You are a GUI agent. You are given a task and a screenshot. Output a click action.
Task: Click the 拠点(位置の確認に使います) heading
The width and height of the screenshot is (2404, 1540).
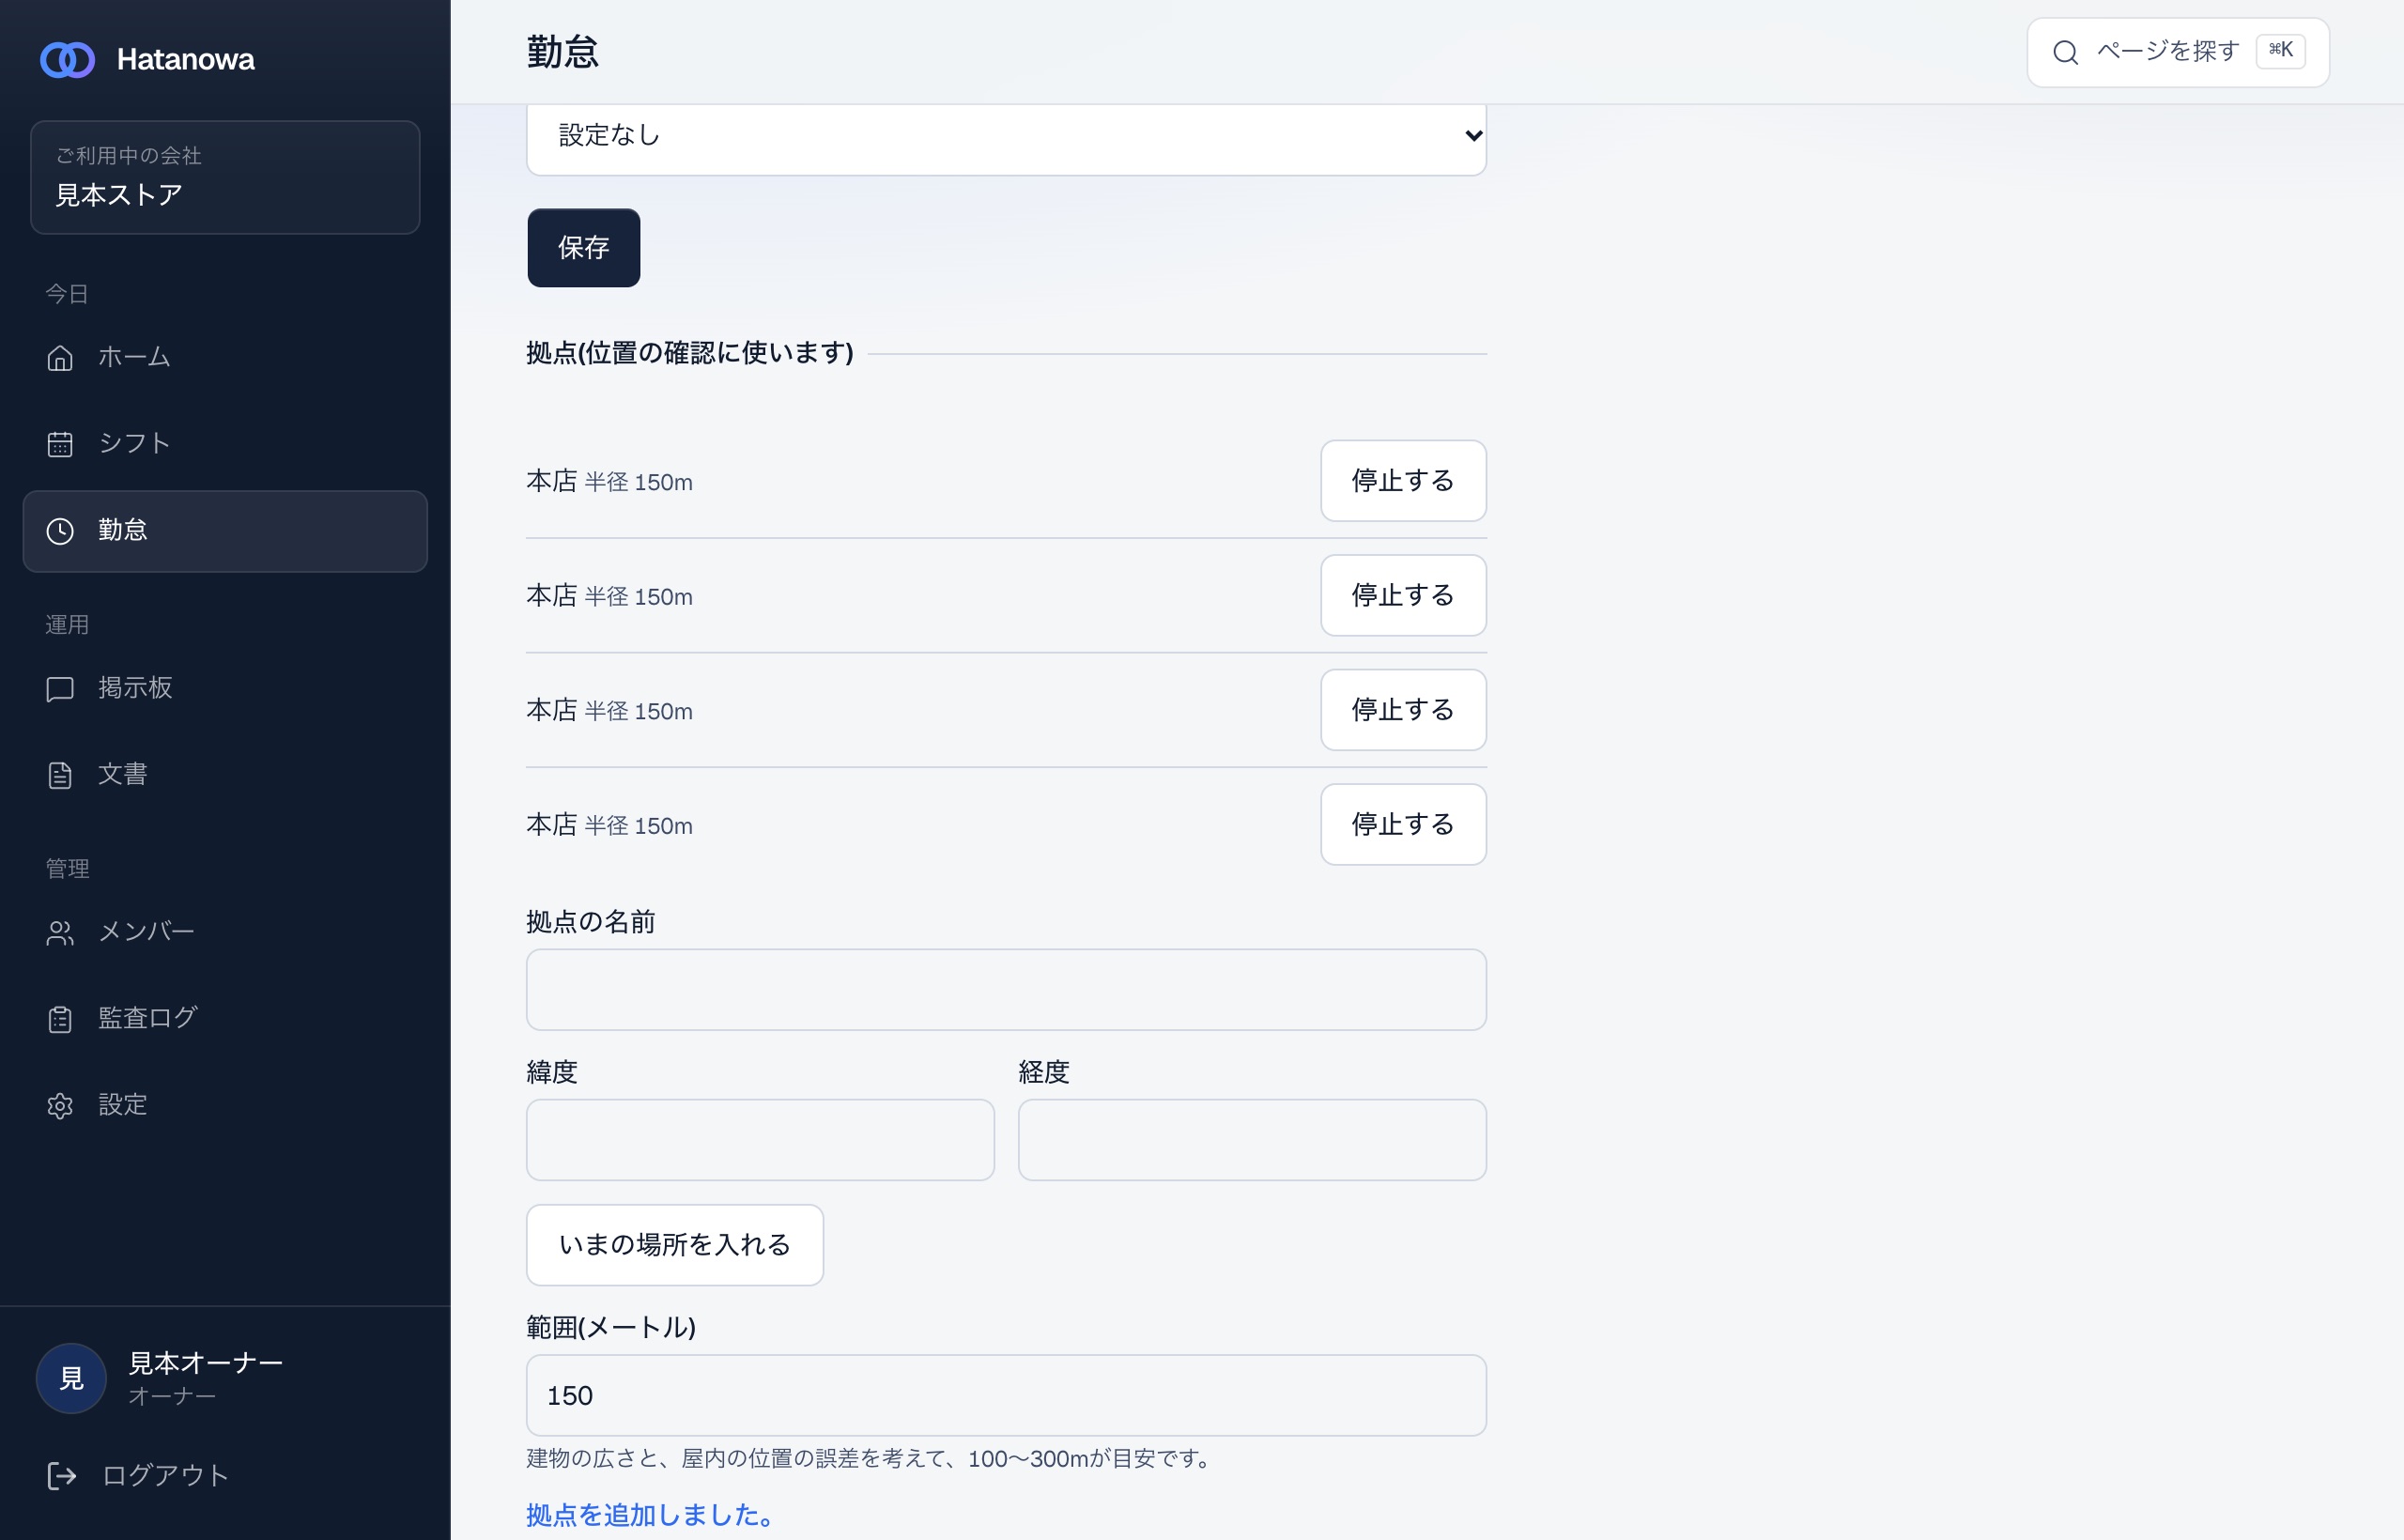coord(690,353)
